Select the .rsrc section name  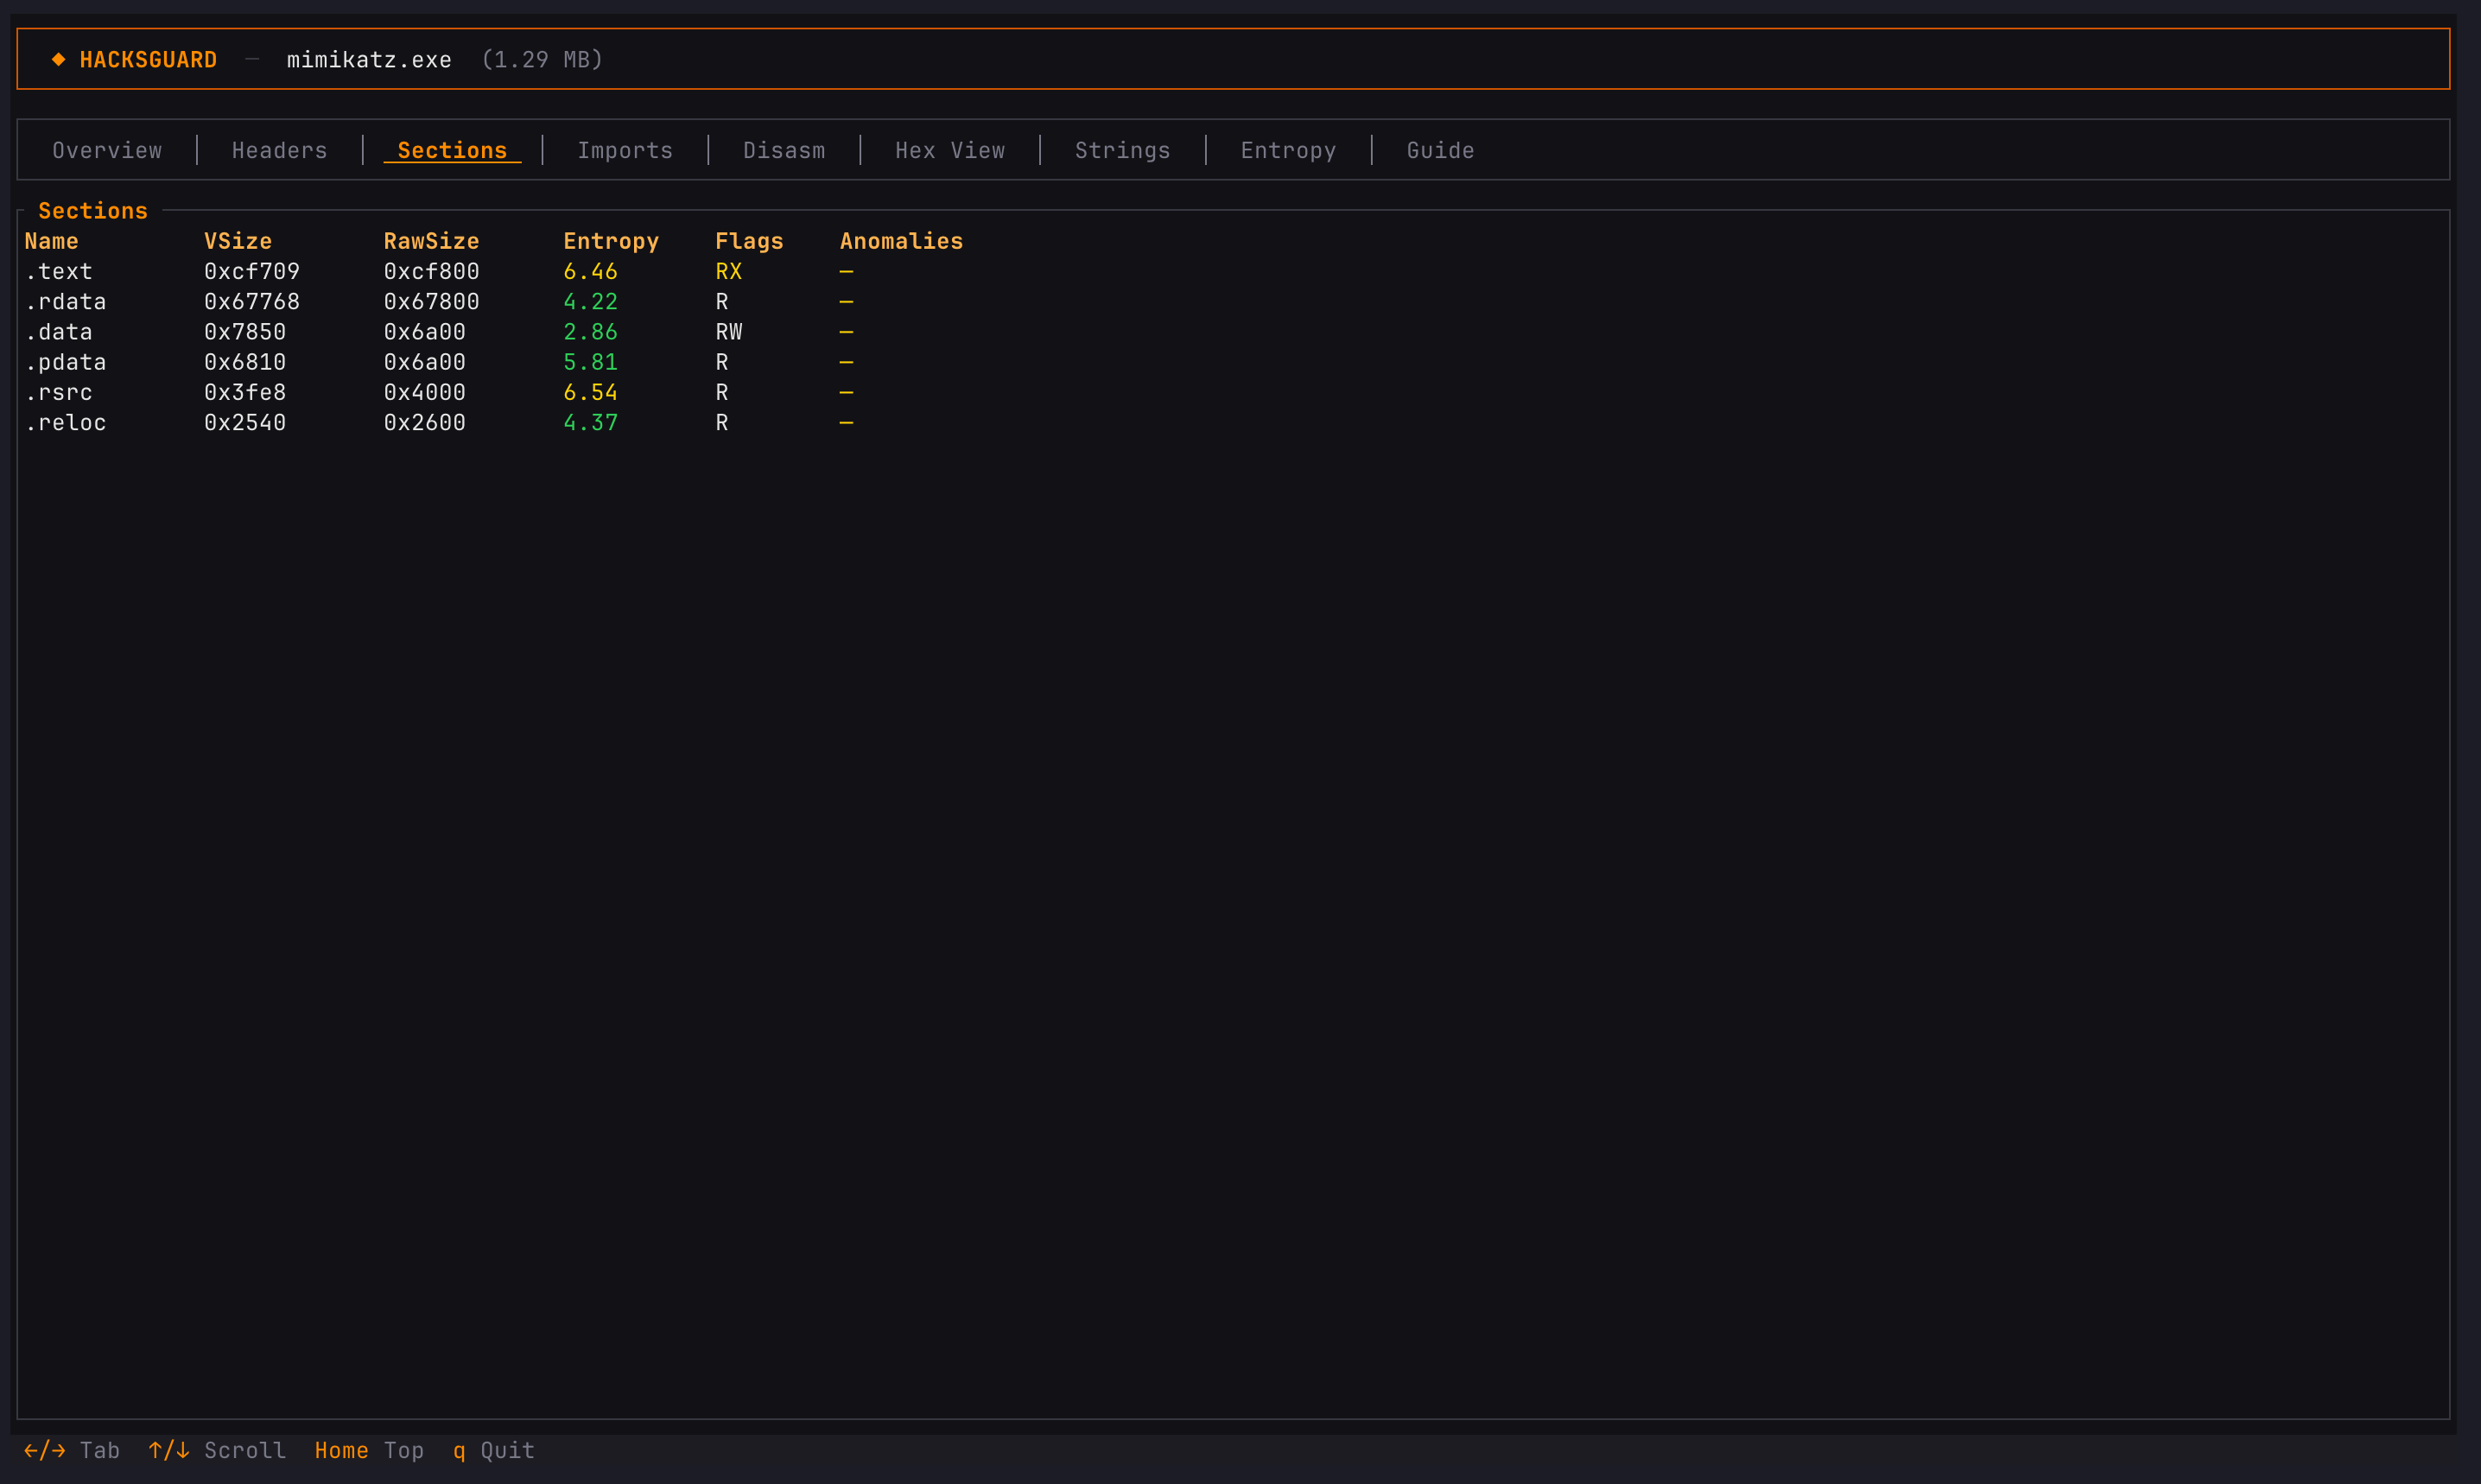[x=59, y=393]
